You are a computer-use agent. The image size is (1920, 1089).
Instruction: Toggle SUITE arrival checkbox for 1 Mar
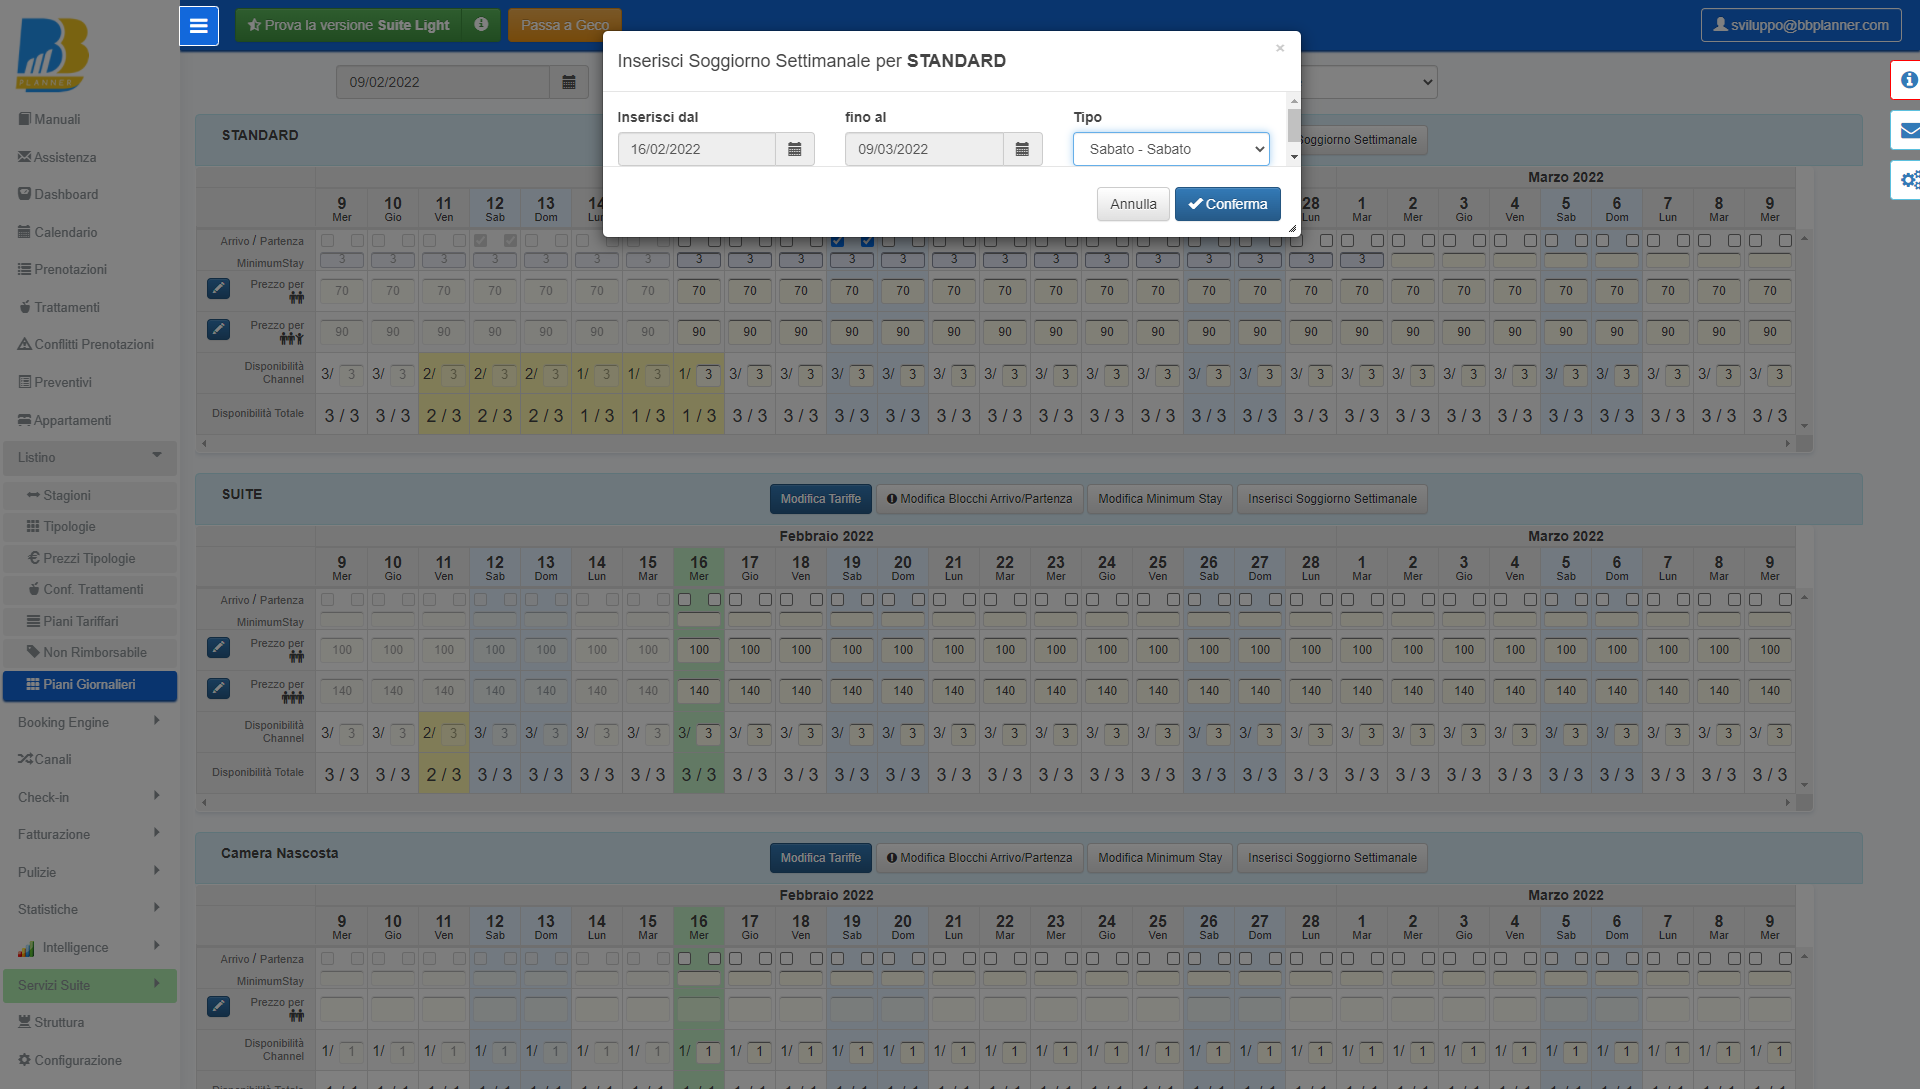pyautogui.click(x=1348, y=600)
